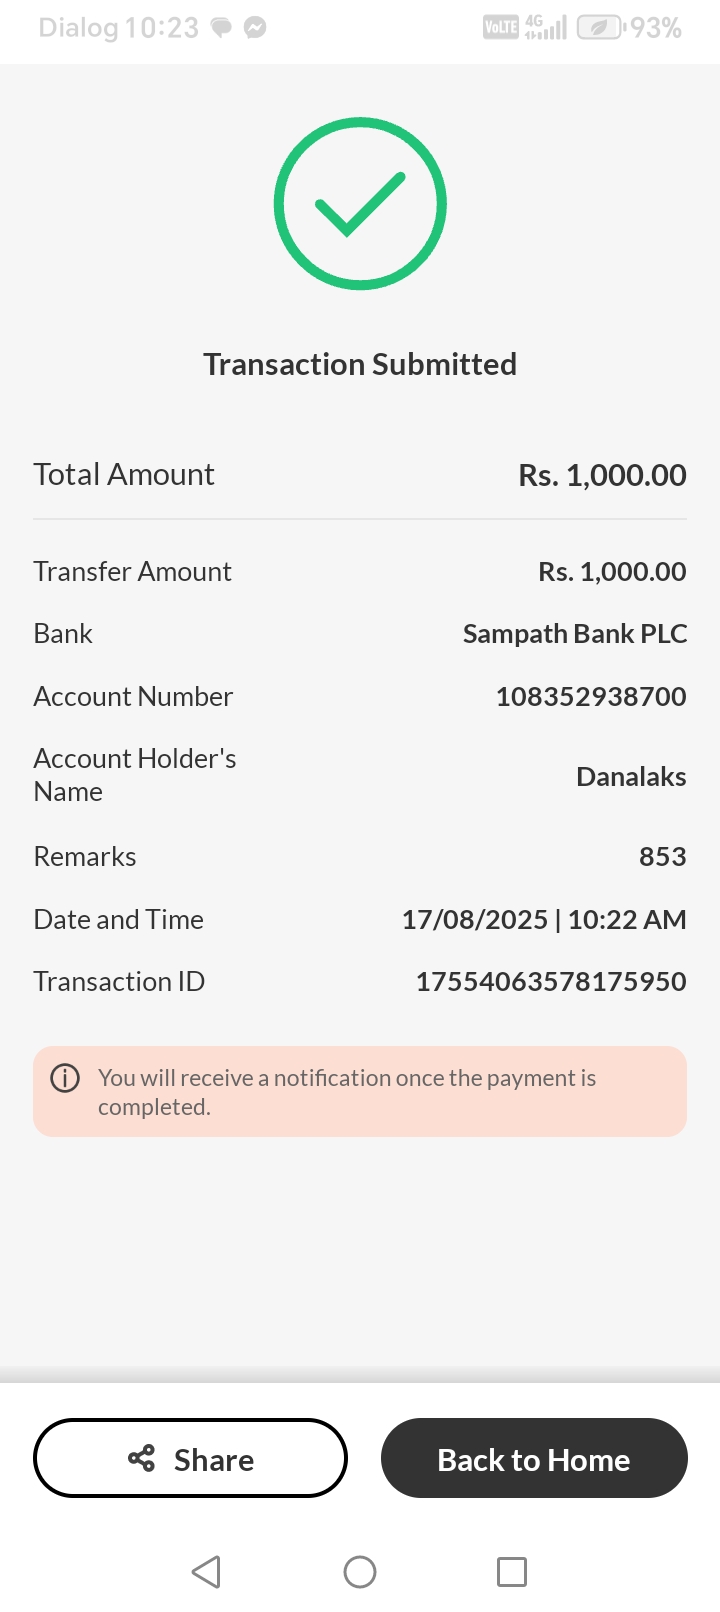Tap the account number 108352938700
The width and height of the screenshot is (720, 1612).
[591, 697]
